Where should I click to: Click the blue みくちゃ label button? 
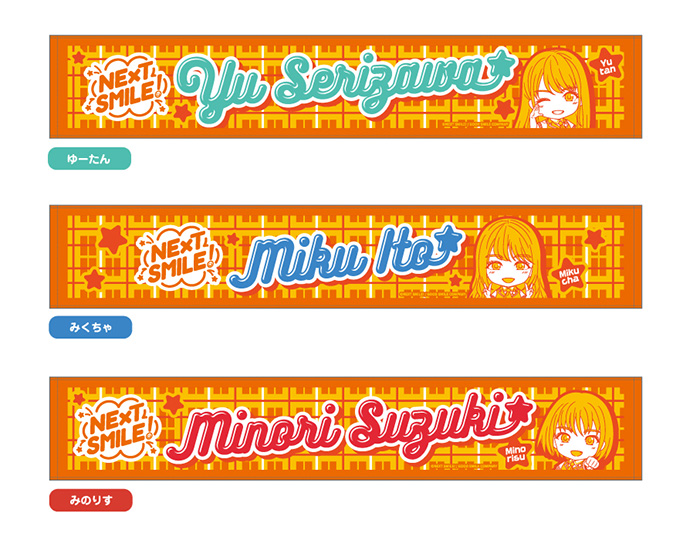point(90,327)
